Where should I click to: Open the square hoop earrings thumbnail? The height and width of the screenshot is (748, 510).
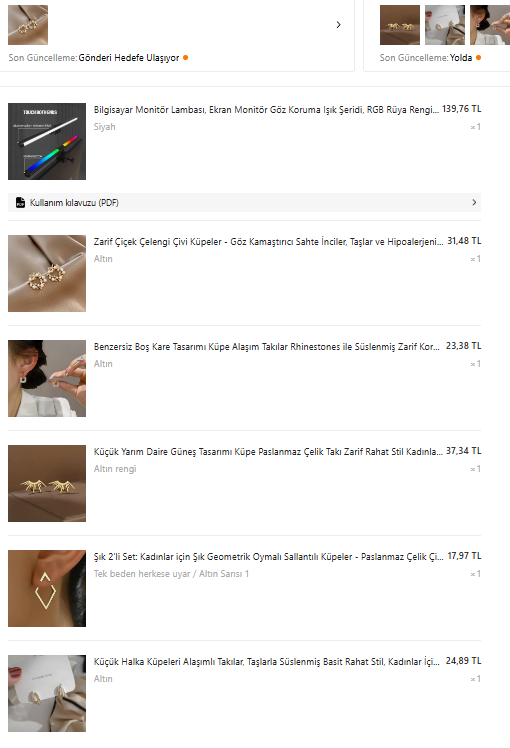[47, 378]
